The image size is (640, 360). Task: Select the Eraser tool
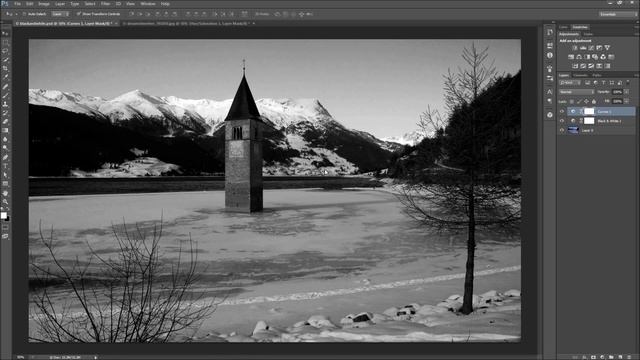click(6, 122)
